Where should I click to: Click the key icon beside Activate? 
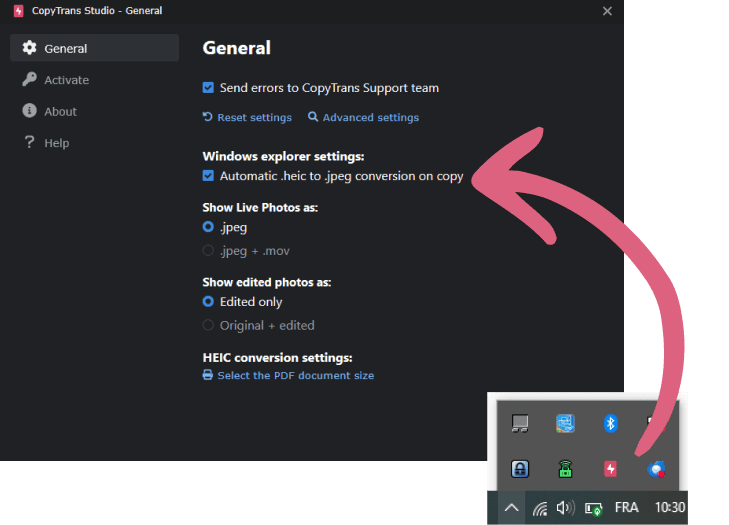[29, 79]
